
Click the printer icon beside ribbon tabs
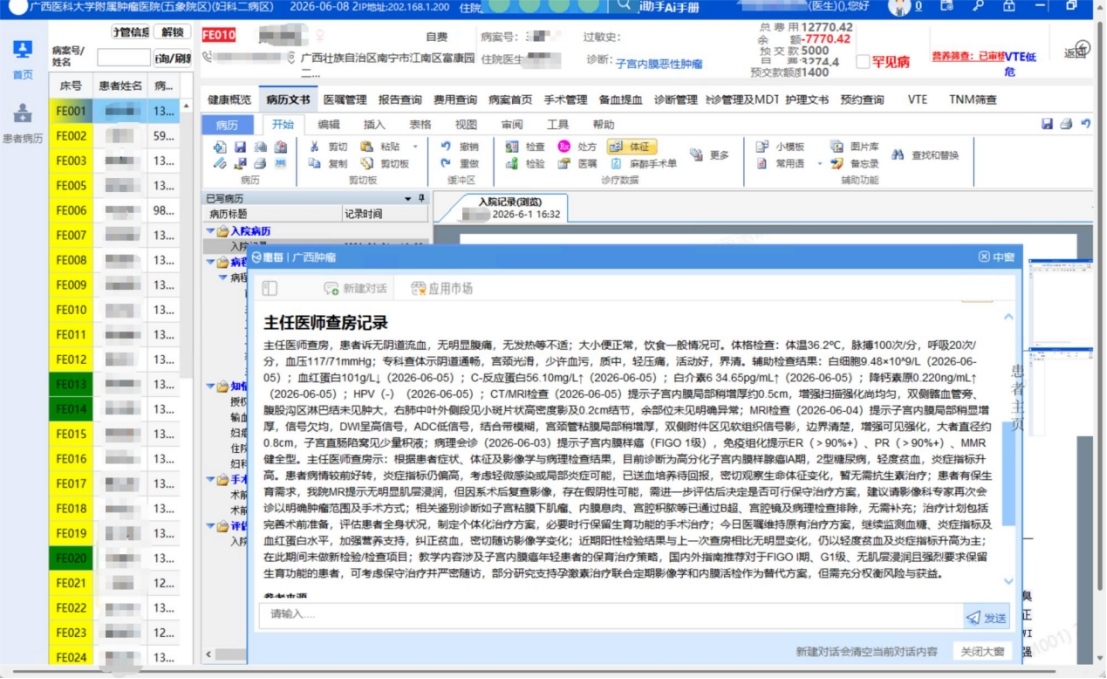pyautogui.click(x=1066, y=124)
